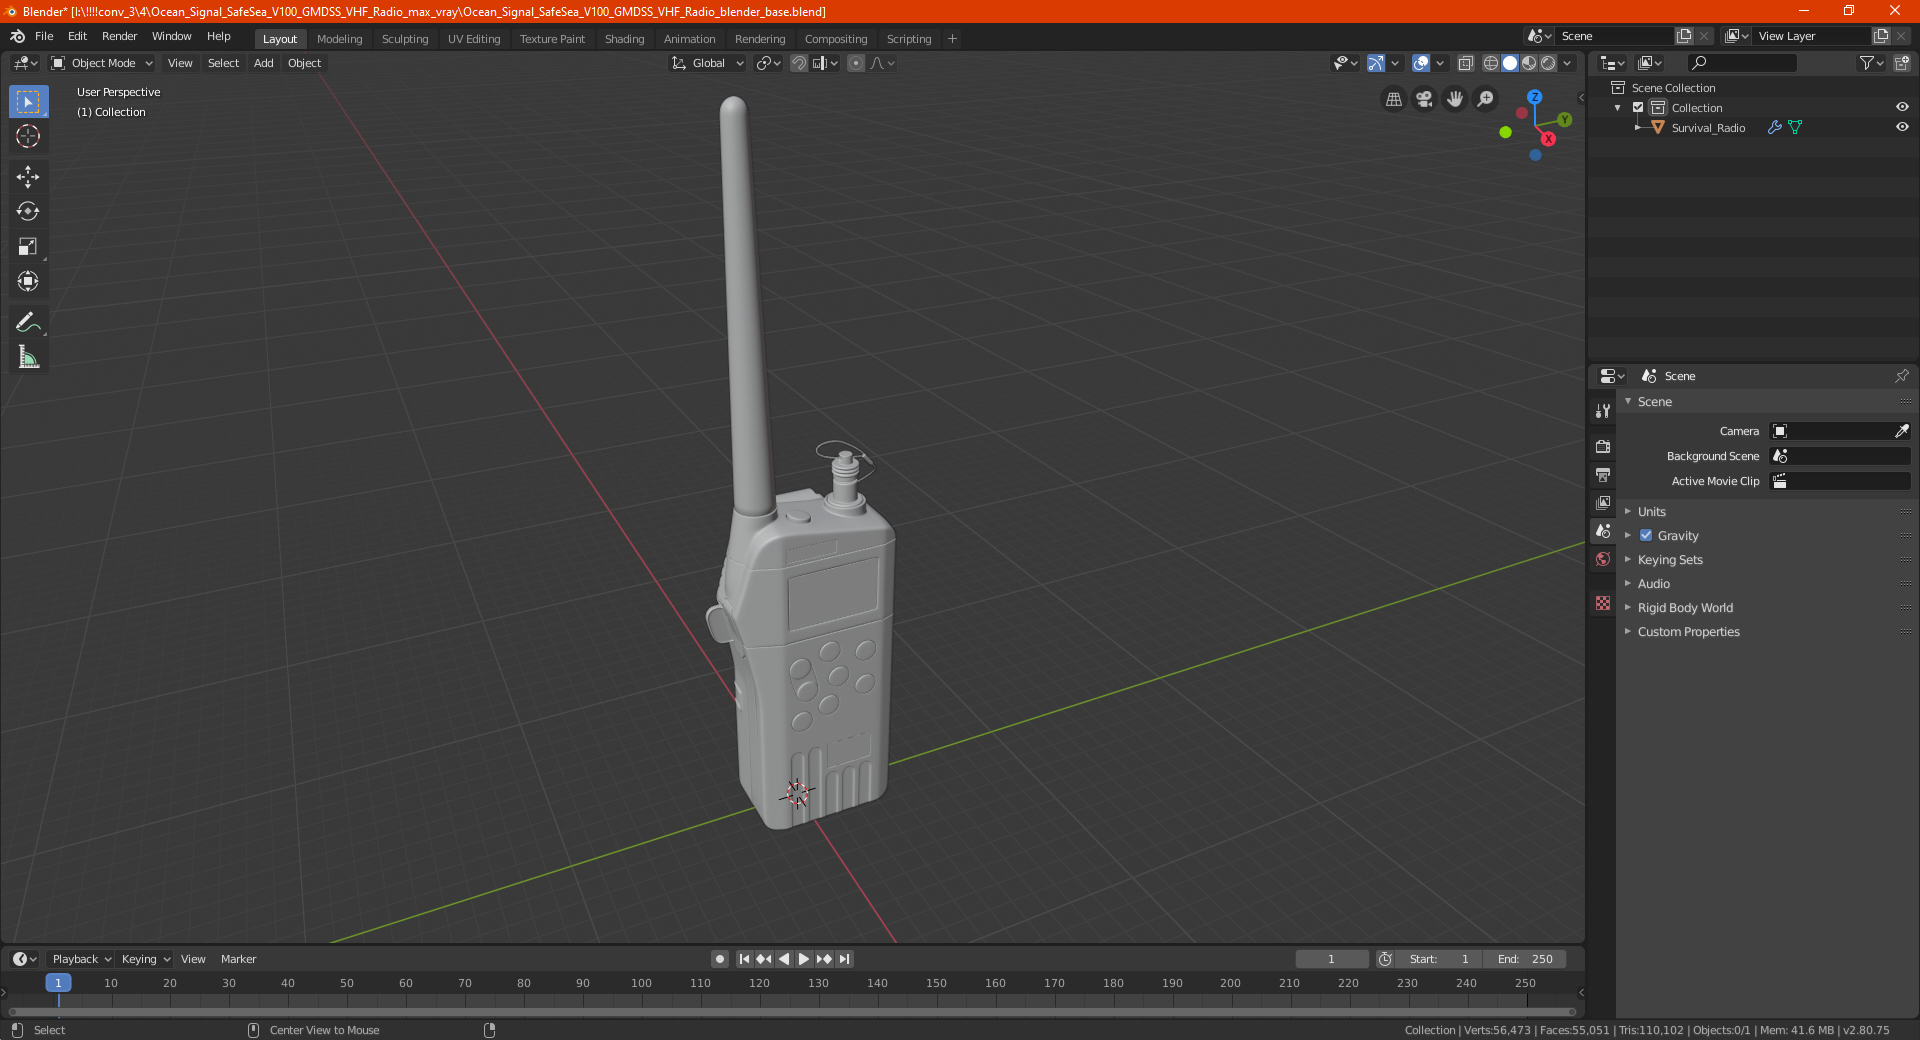Select the Rotate tool

click(x=28, y=212)
